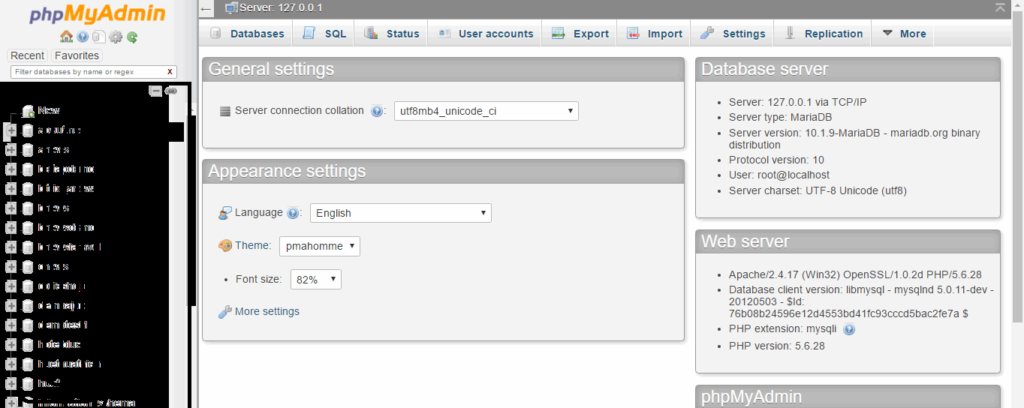Click Server: 127.0.0.1 via TCP/IP text

[798, 102]
